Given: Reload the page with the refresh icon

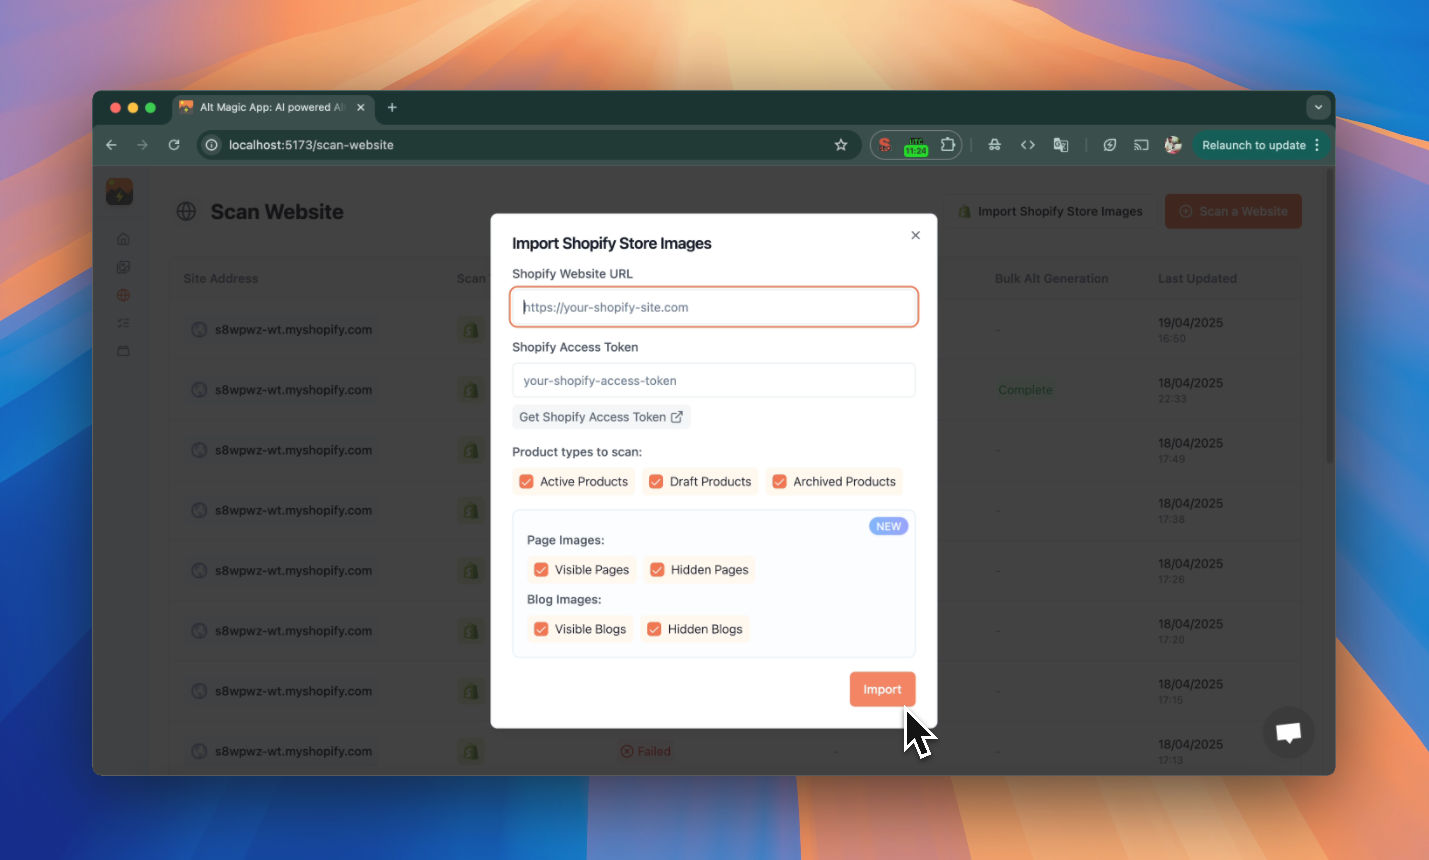Looking at the screenshot, I should [174, 145].
